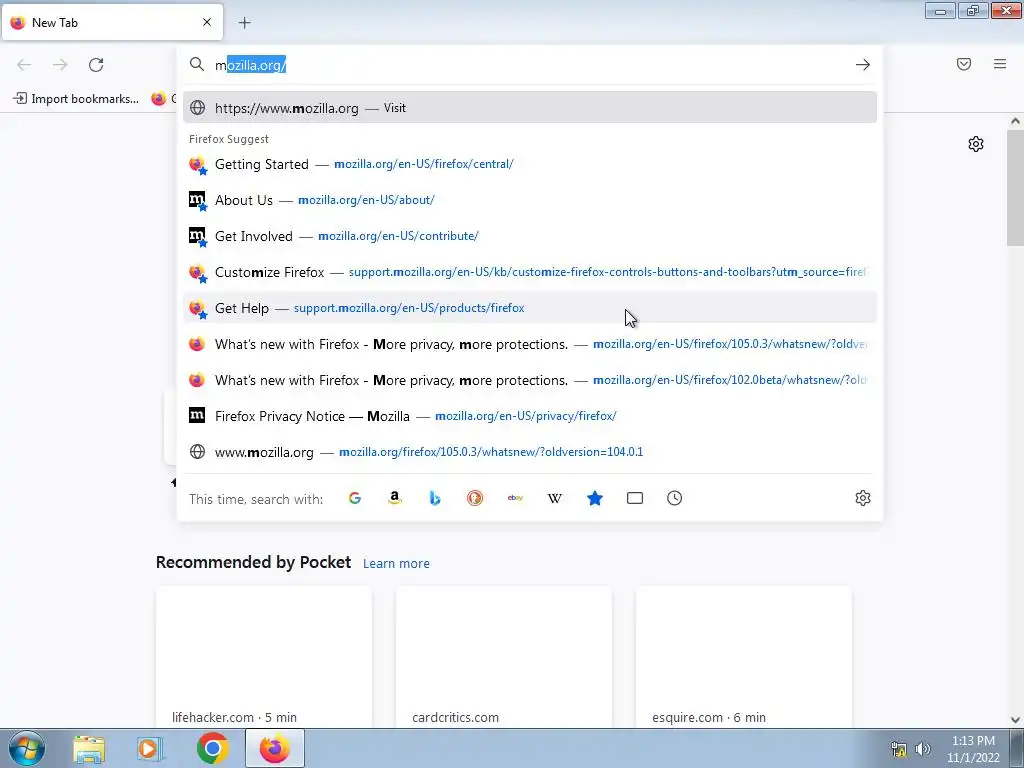
Task: Go back with the back arrow
Action: [x=24, y=65]
